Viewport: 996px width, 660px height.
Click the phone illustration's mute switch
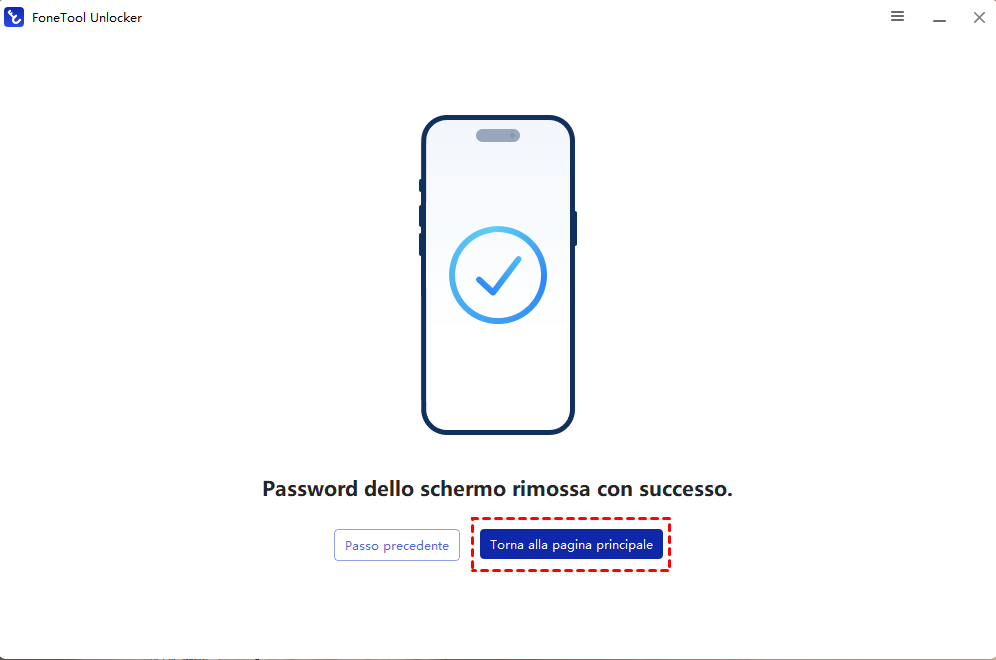421,185
